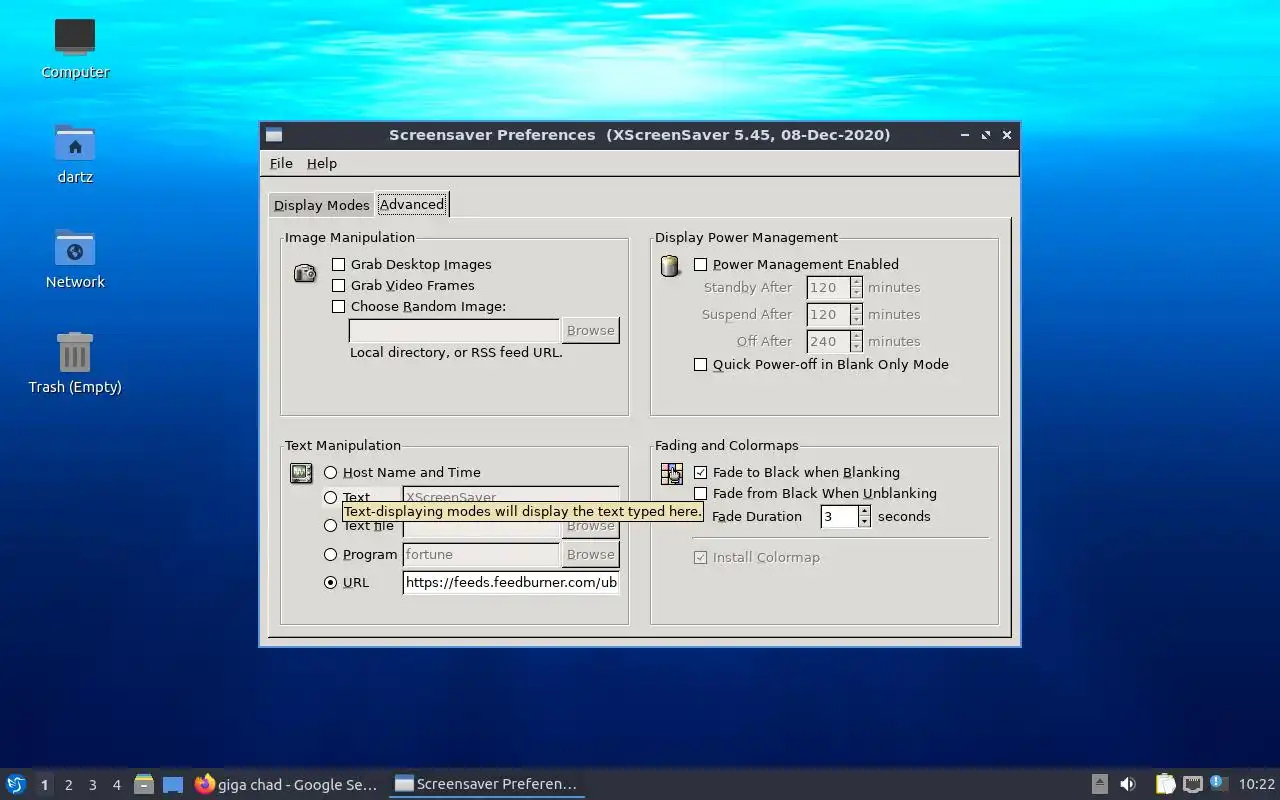Enable Power Management Enabled checkbox
The width and height of the screenshot is (1280, 800).
click(700, 265)
